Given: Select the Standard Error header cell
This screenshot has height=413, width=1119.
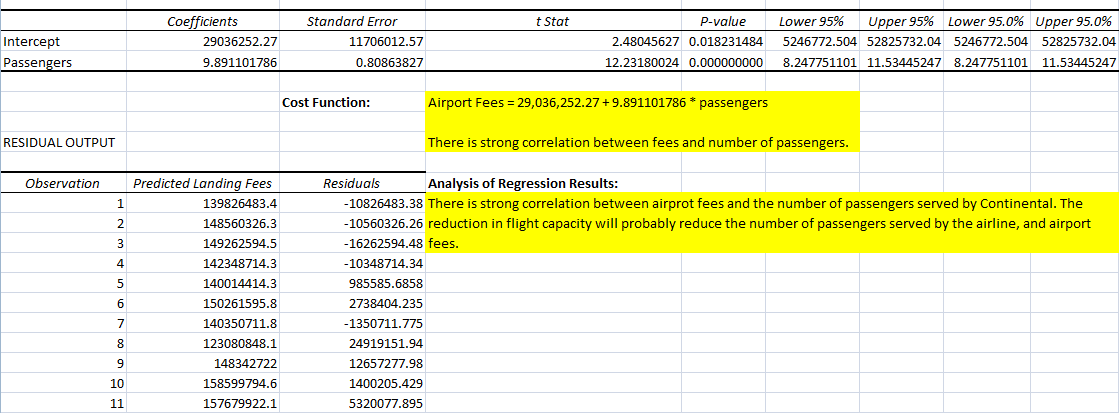Looking at the screenshot, I should [x=353, y=22].
